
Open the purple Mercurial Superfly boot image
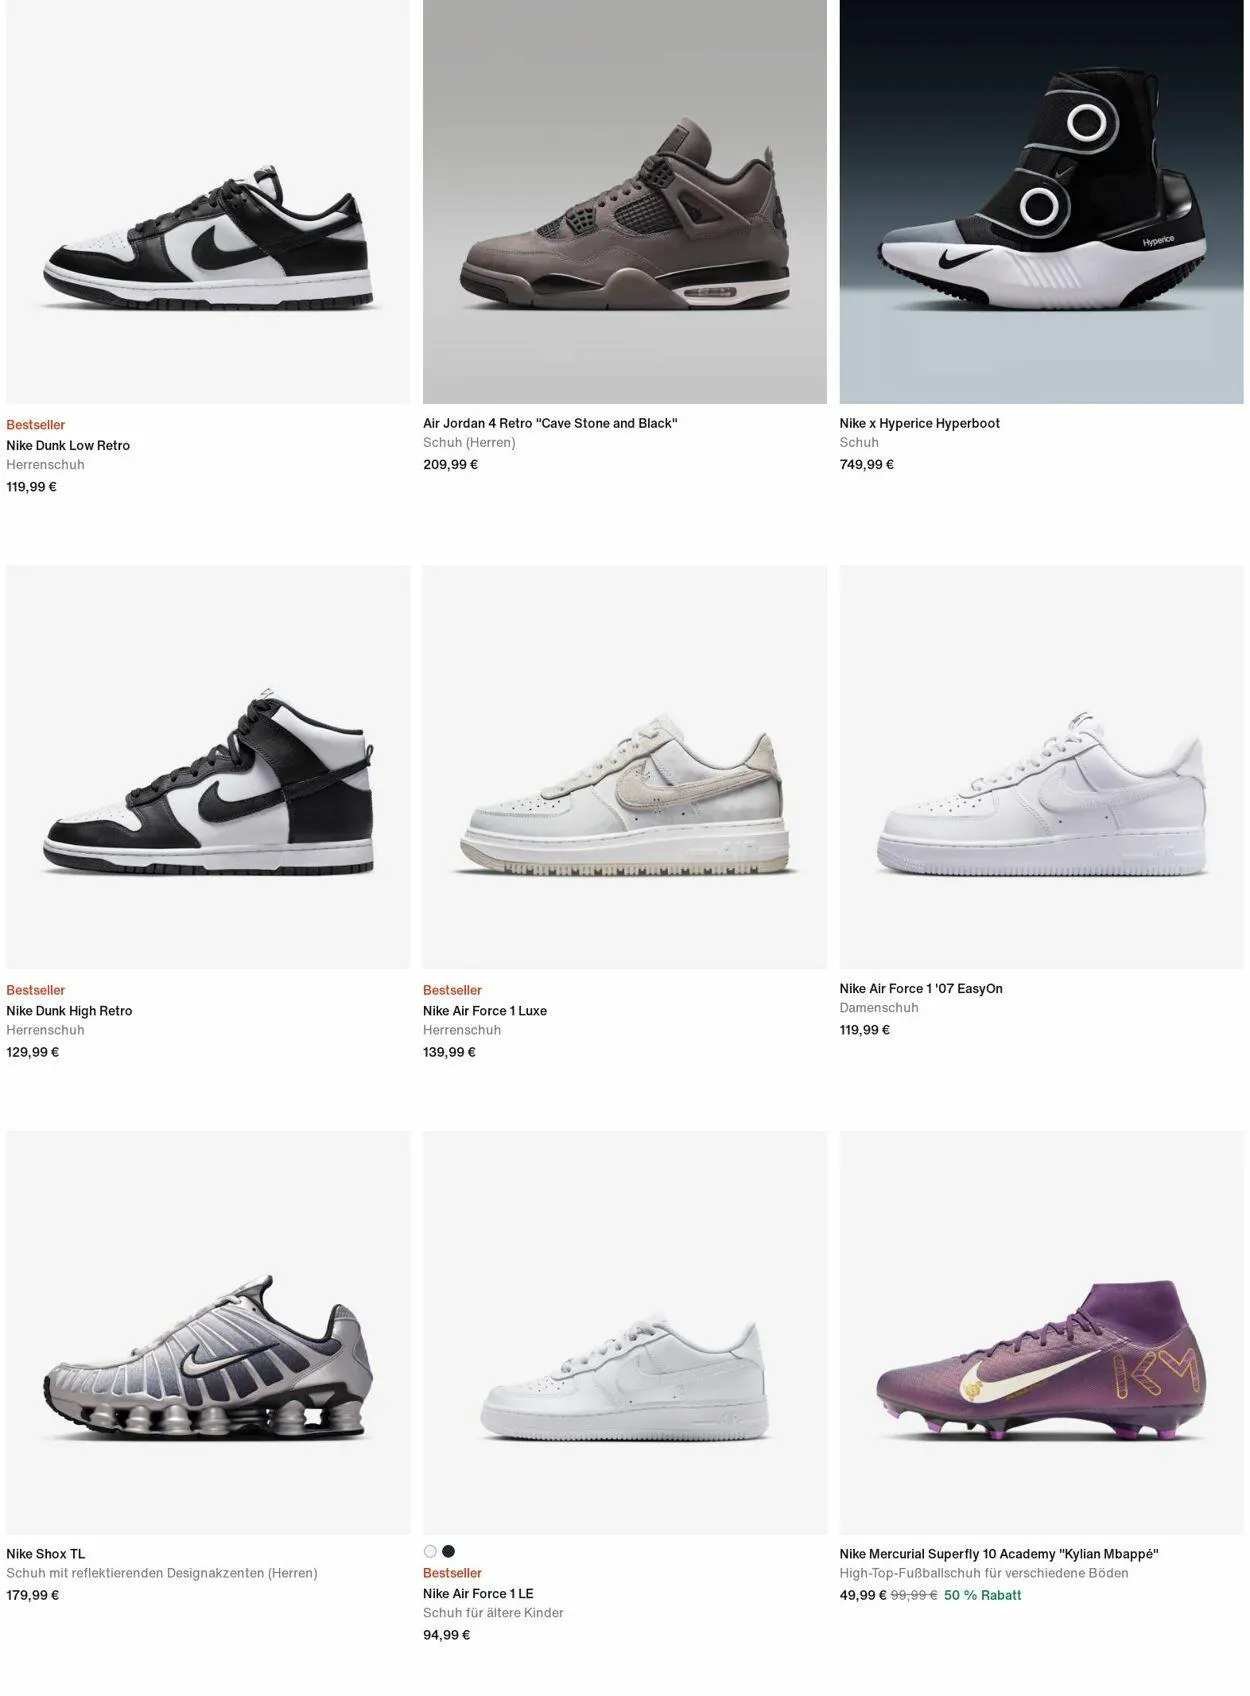coord(1041,1332)
